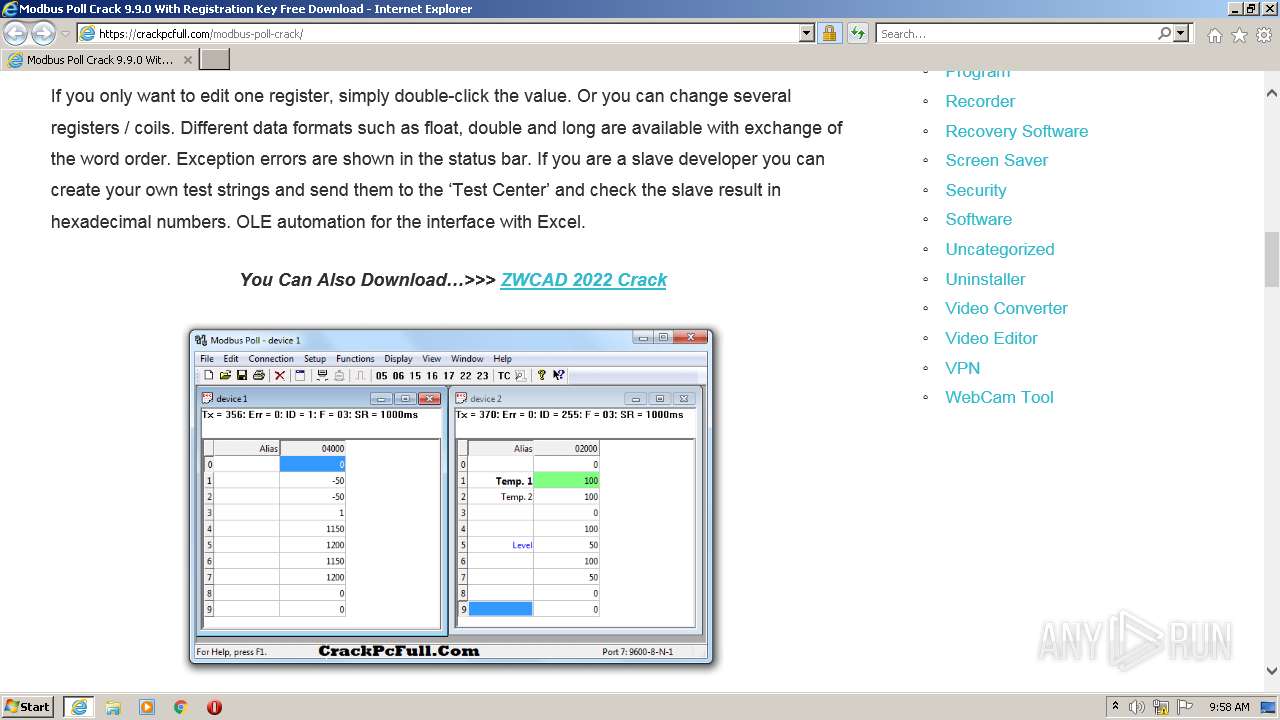Open Favorites with the star icon

coord(1239,35)
